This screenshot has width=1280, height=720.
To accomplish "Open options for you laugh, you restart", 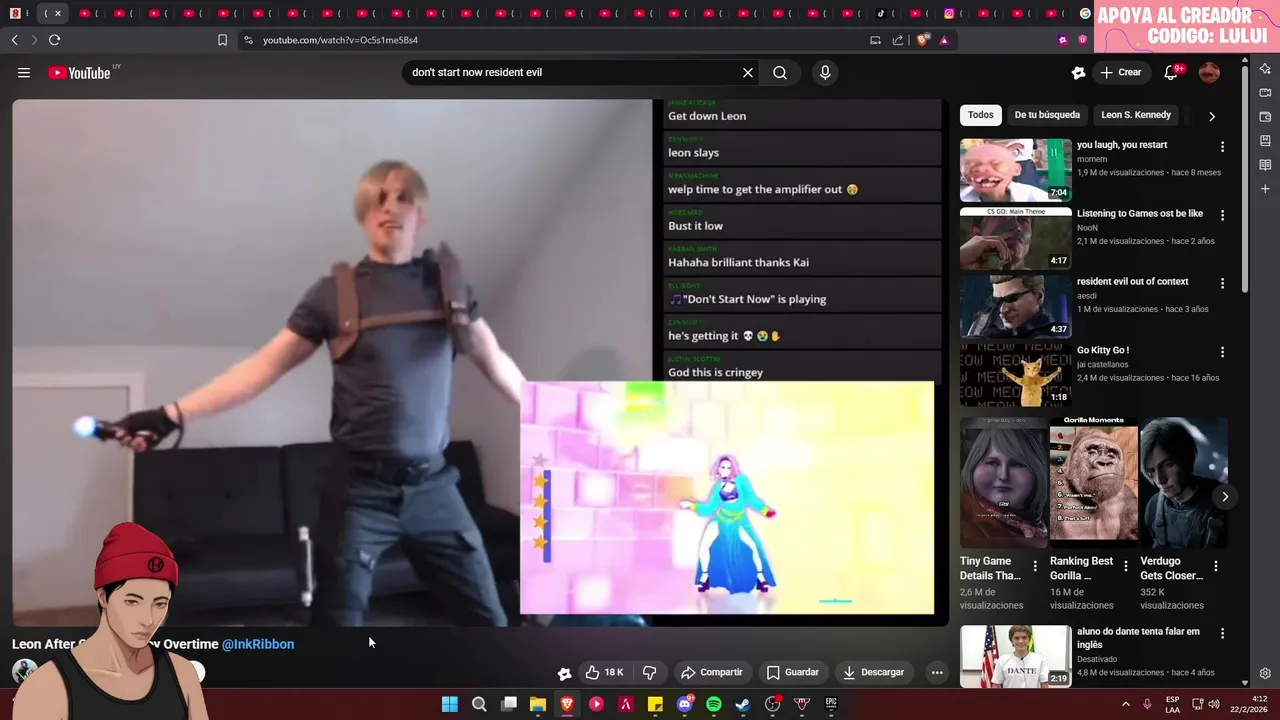I will pos(1222,147).
